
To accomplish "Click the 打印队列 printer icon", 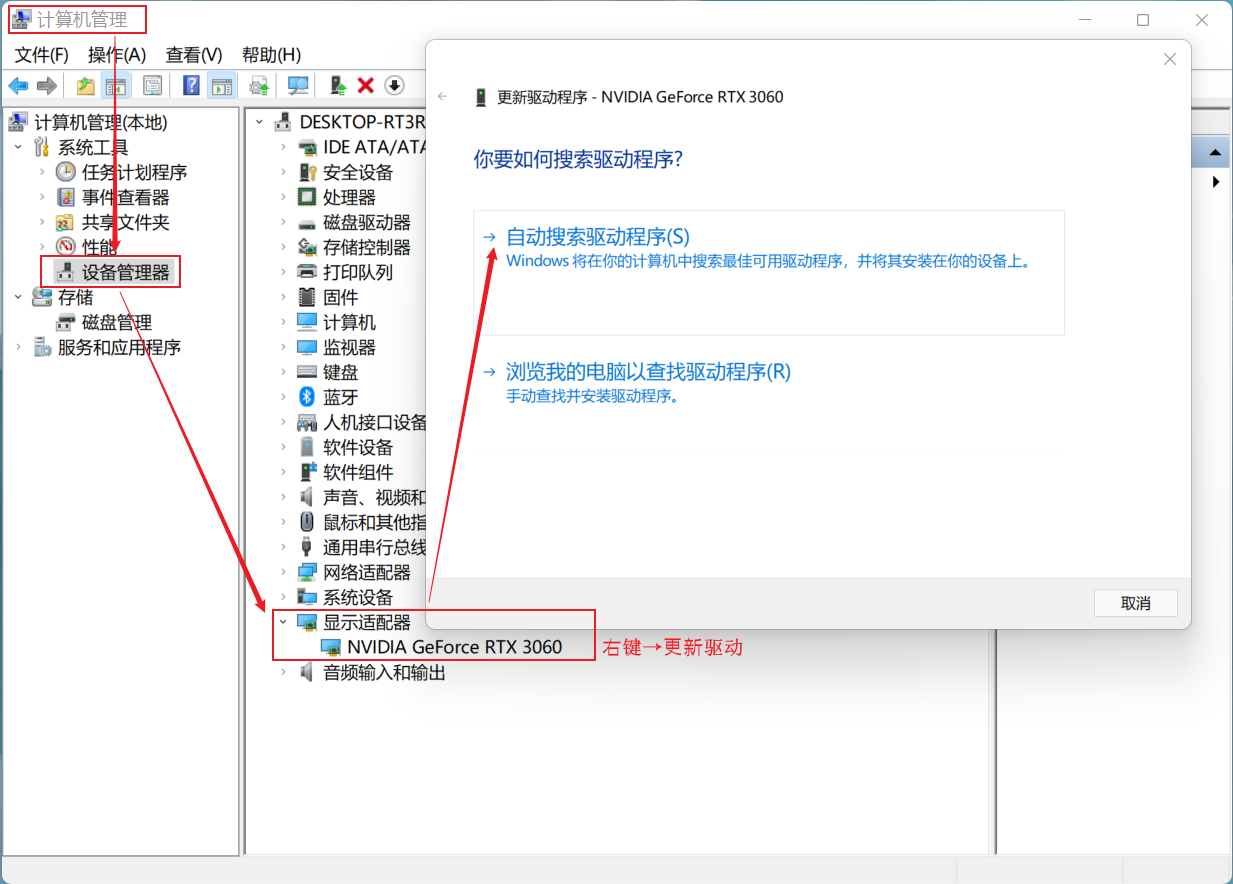I will tap(308, 272).
